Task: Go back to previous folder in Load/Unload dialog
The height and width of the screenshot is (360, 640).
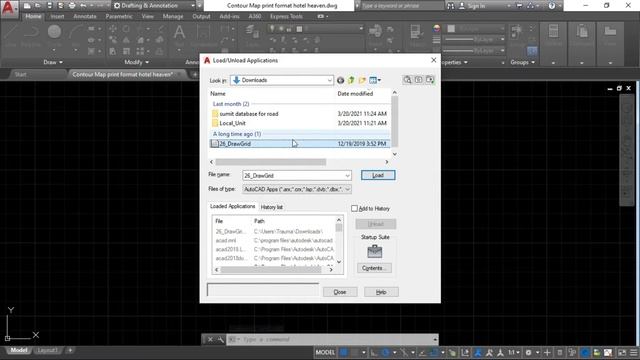Action: (x=340, y=80)
